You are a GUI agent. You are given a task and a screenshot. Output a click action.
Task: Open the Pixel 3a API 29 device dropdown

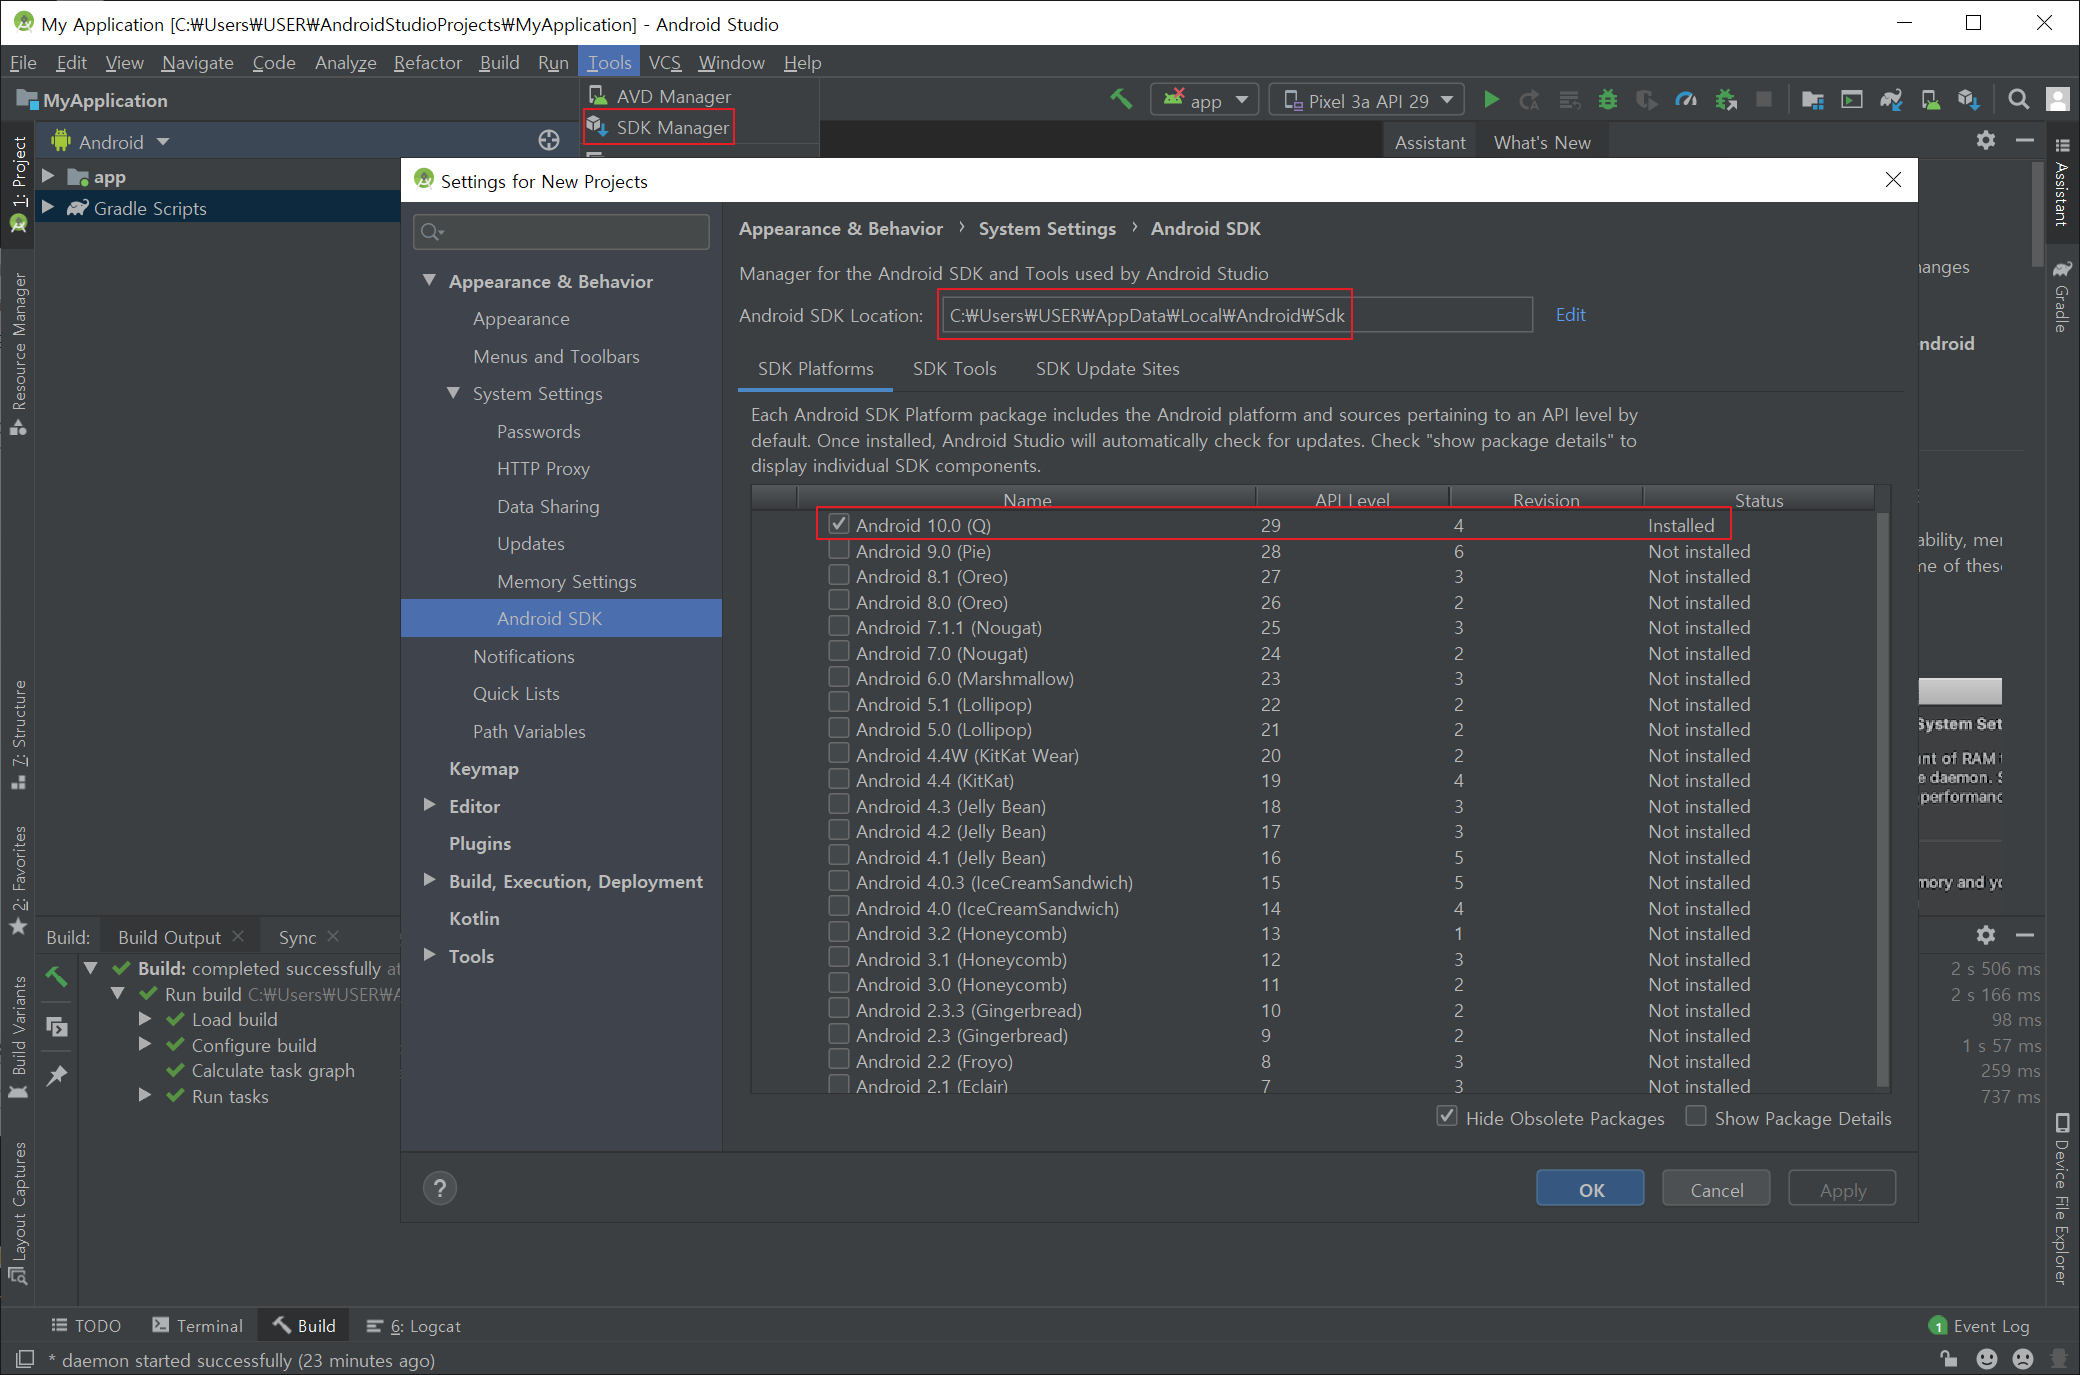click(1367, 100)
